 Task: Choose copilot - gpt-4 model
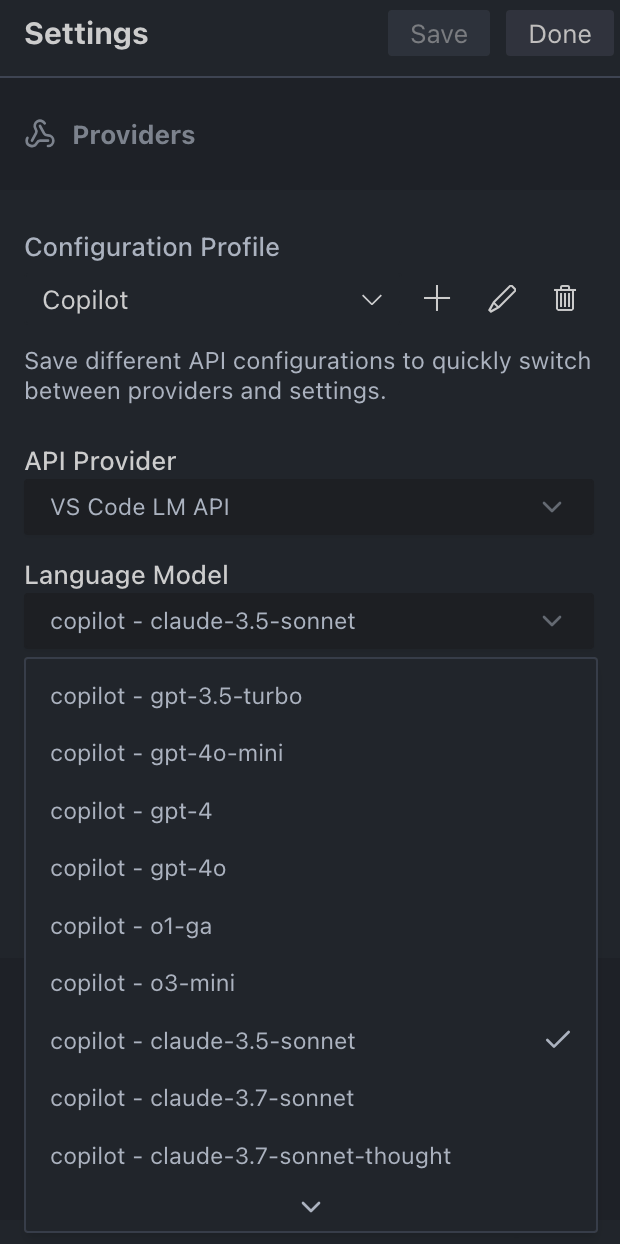[x=132, y=811]
